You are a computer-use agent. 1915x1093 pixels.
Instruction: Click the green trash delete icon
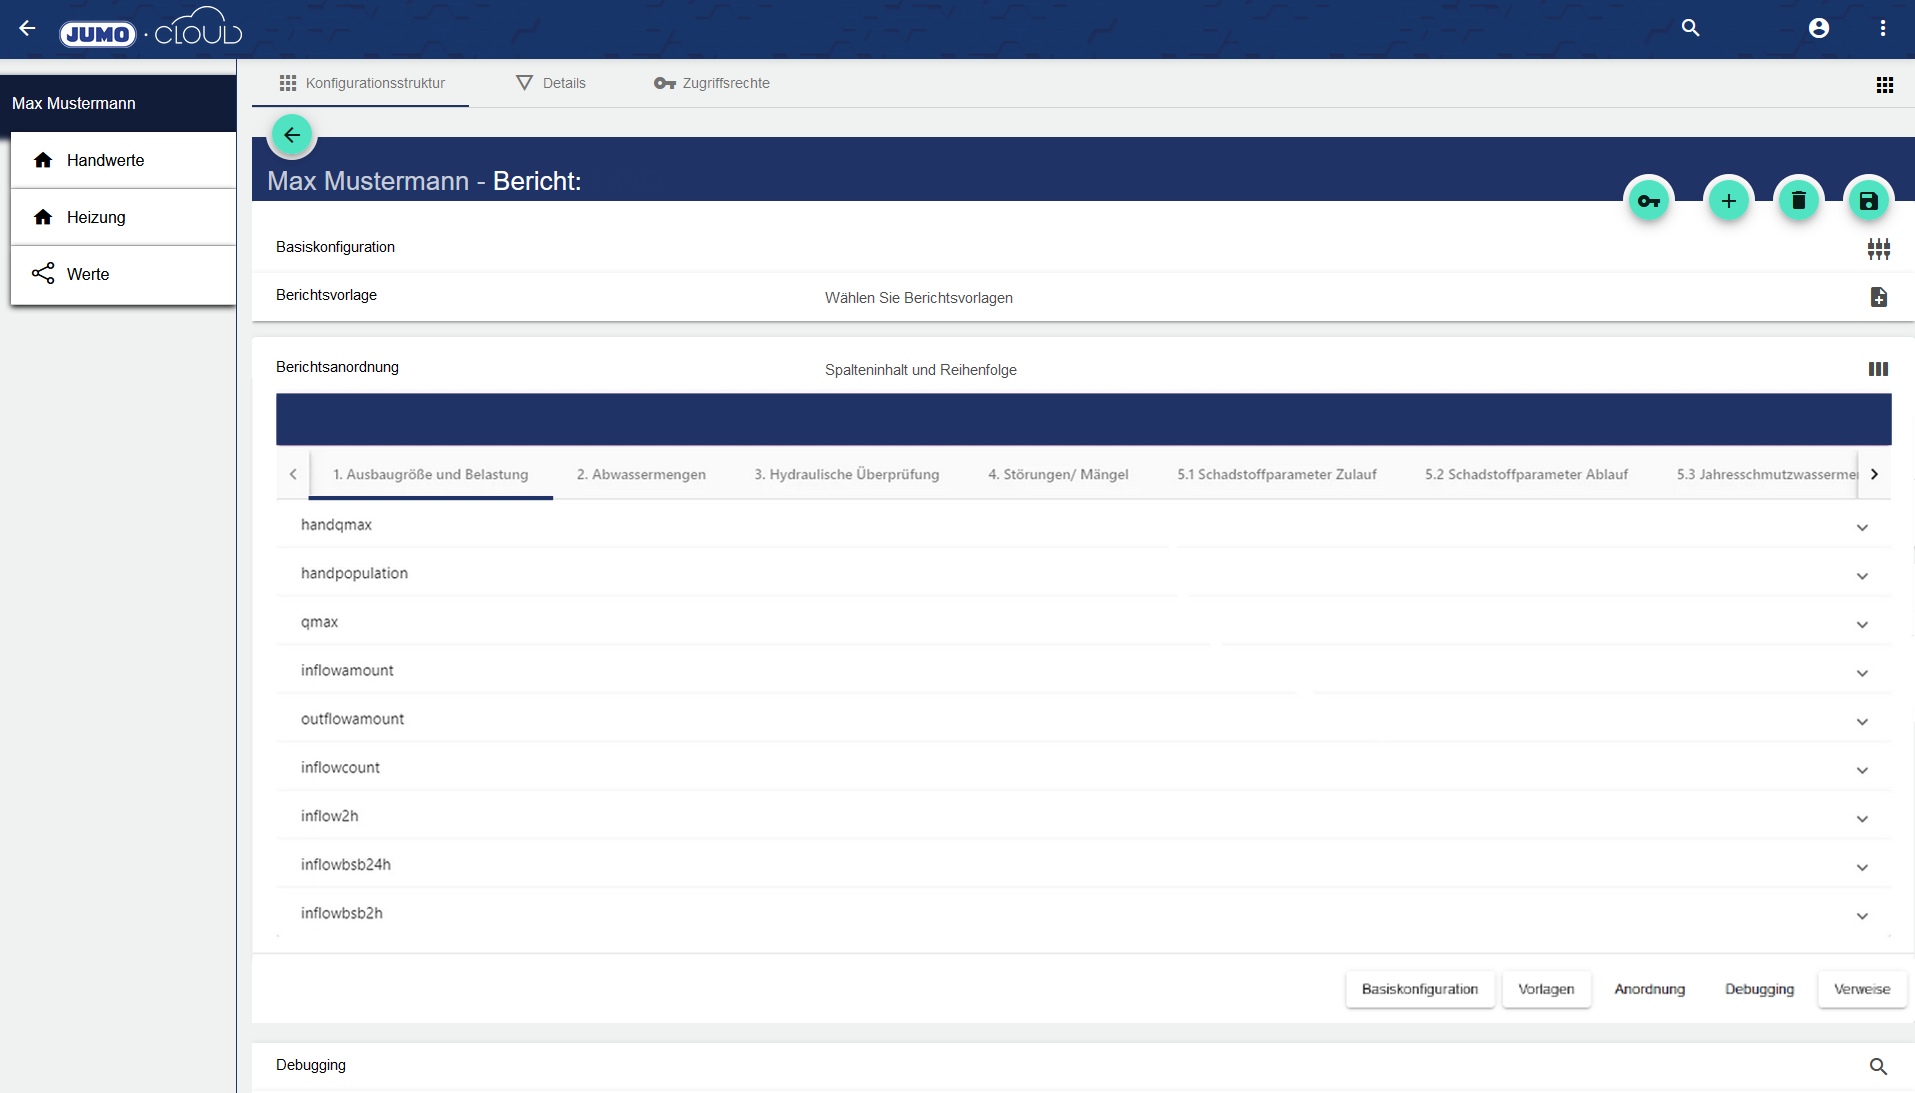pos(1798,201)
